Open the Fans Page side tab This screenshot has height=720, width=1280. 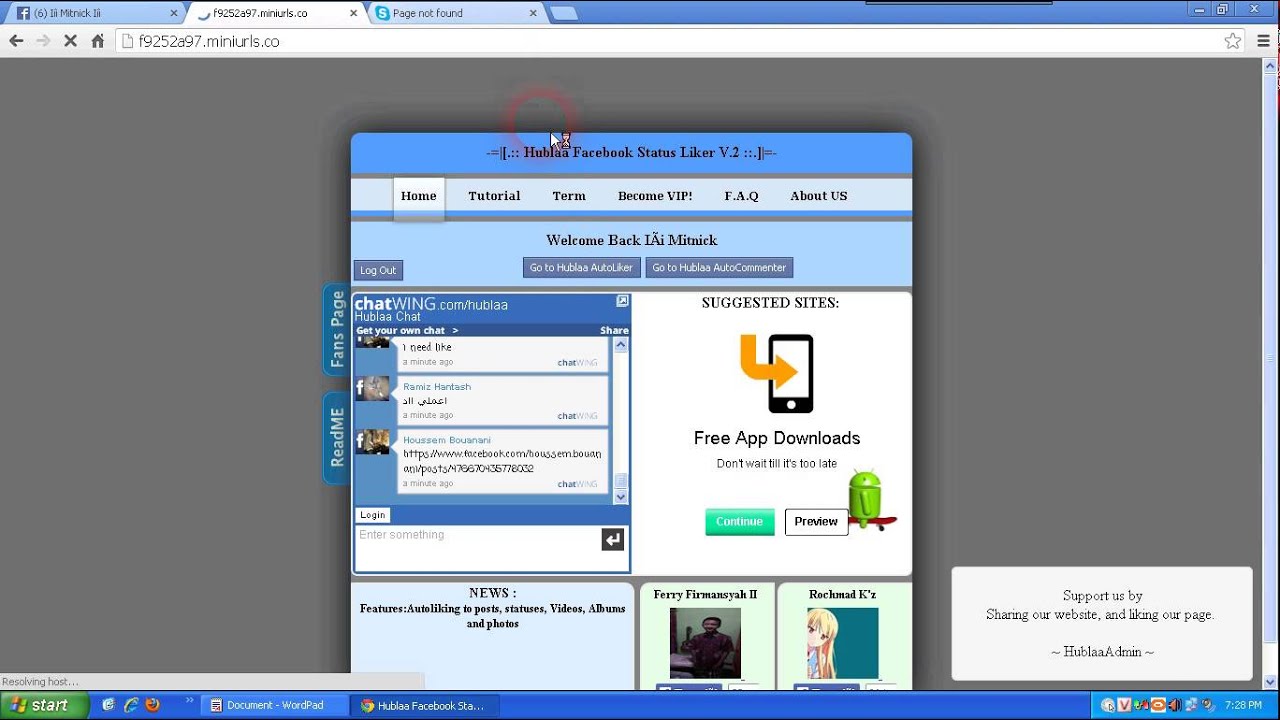point(337,330)
